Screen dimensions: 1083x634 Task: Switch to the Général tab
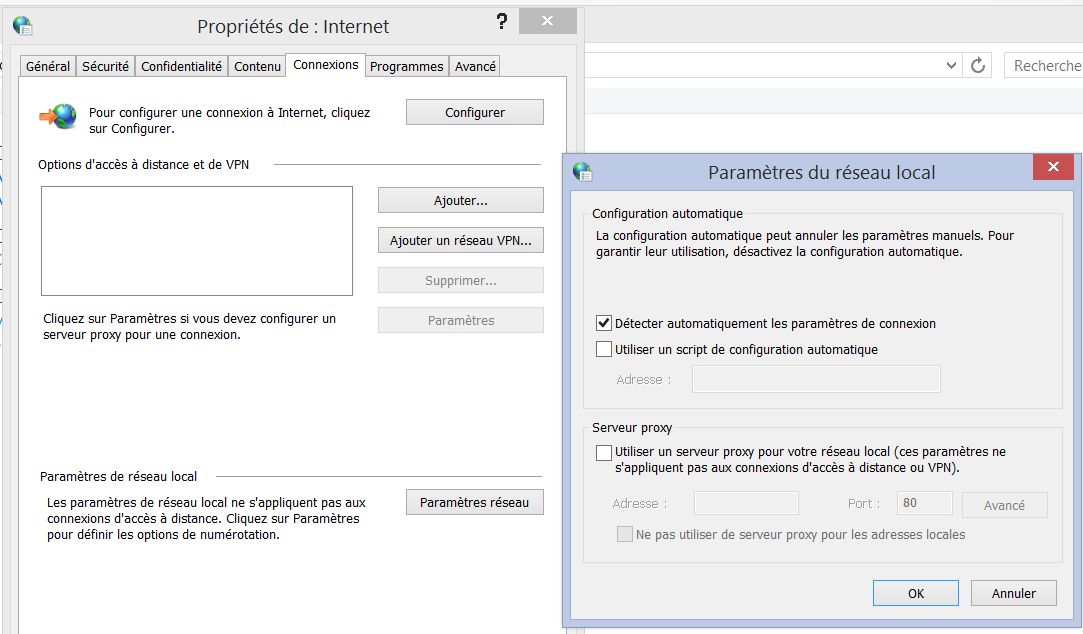48,66
